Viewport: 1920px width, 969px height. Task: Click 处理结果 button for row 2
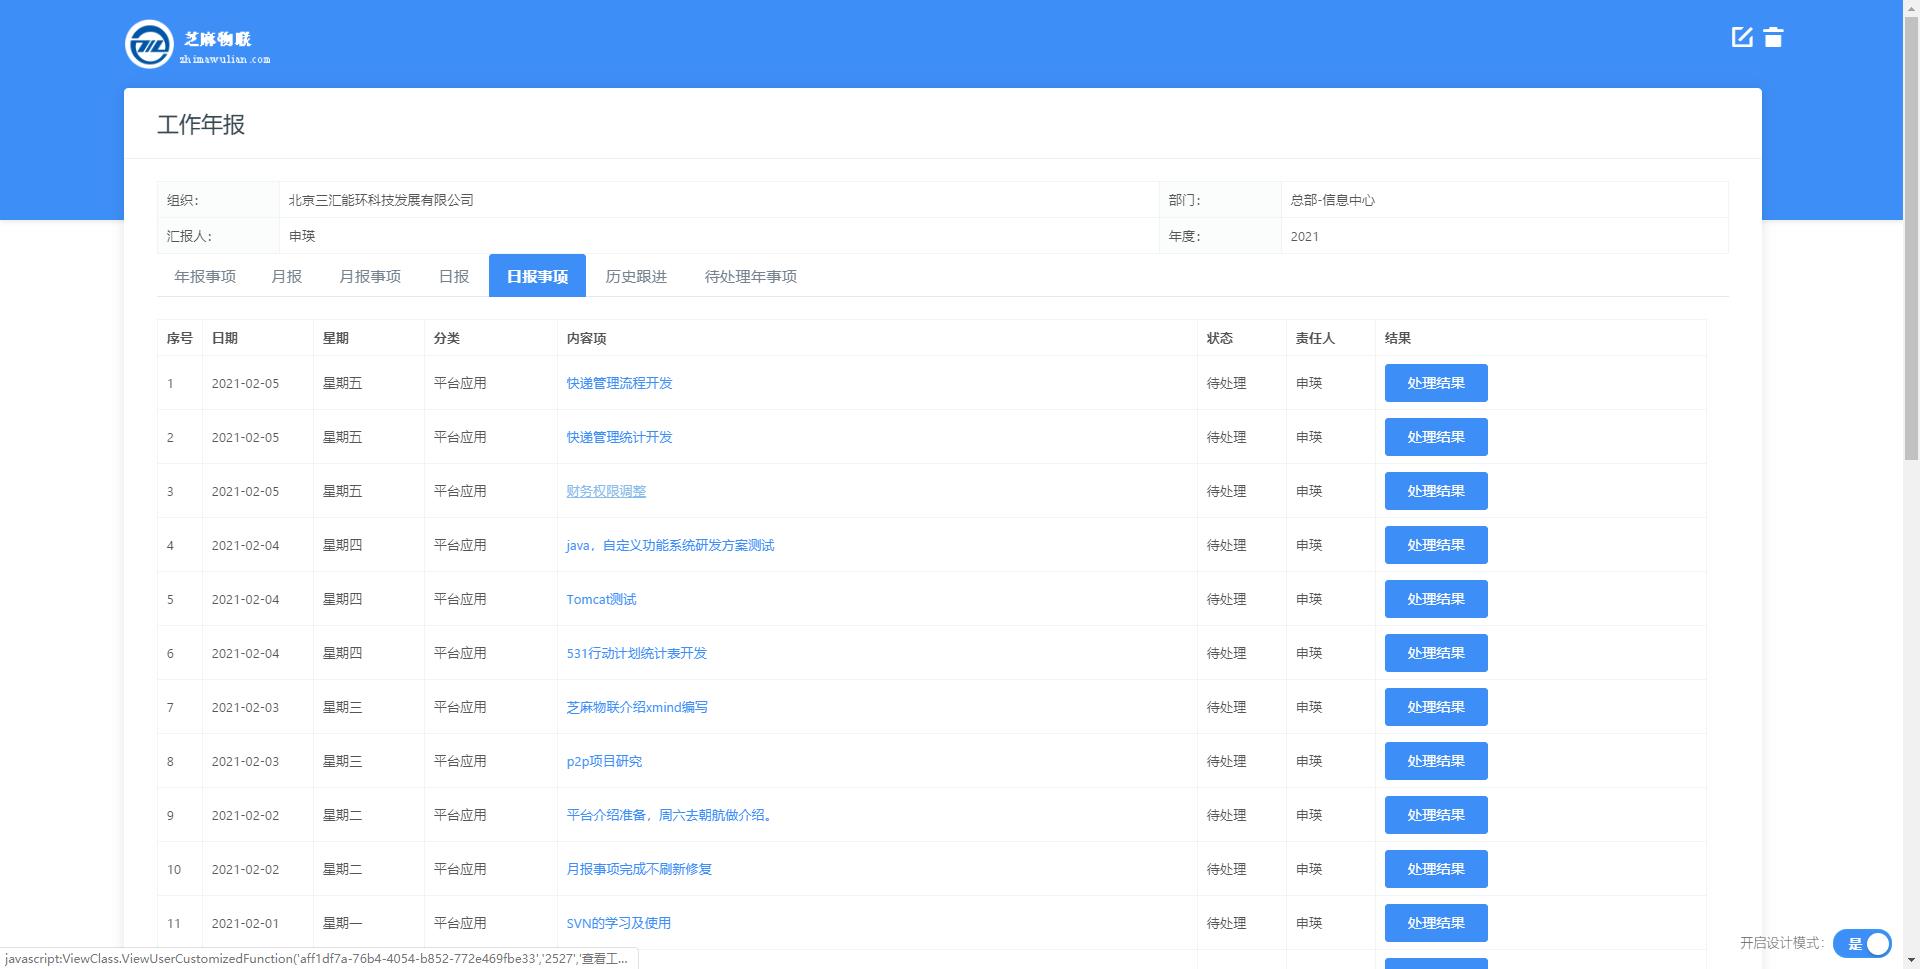tap(1436, 437)
